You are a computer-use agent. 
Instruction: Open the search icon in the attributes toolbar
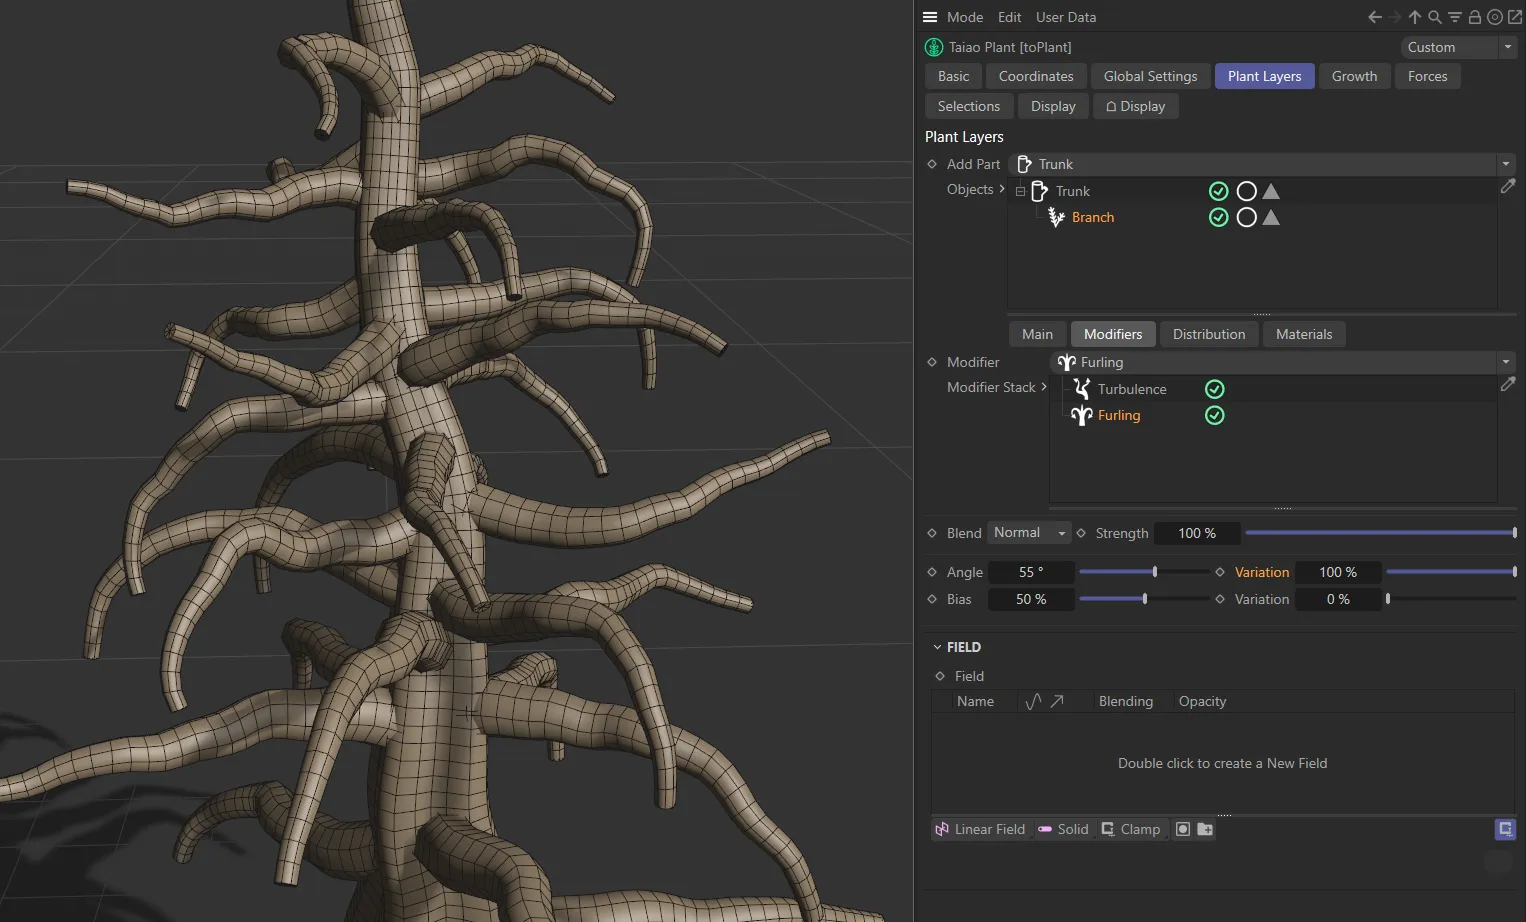click(1435, 17)
